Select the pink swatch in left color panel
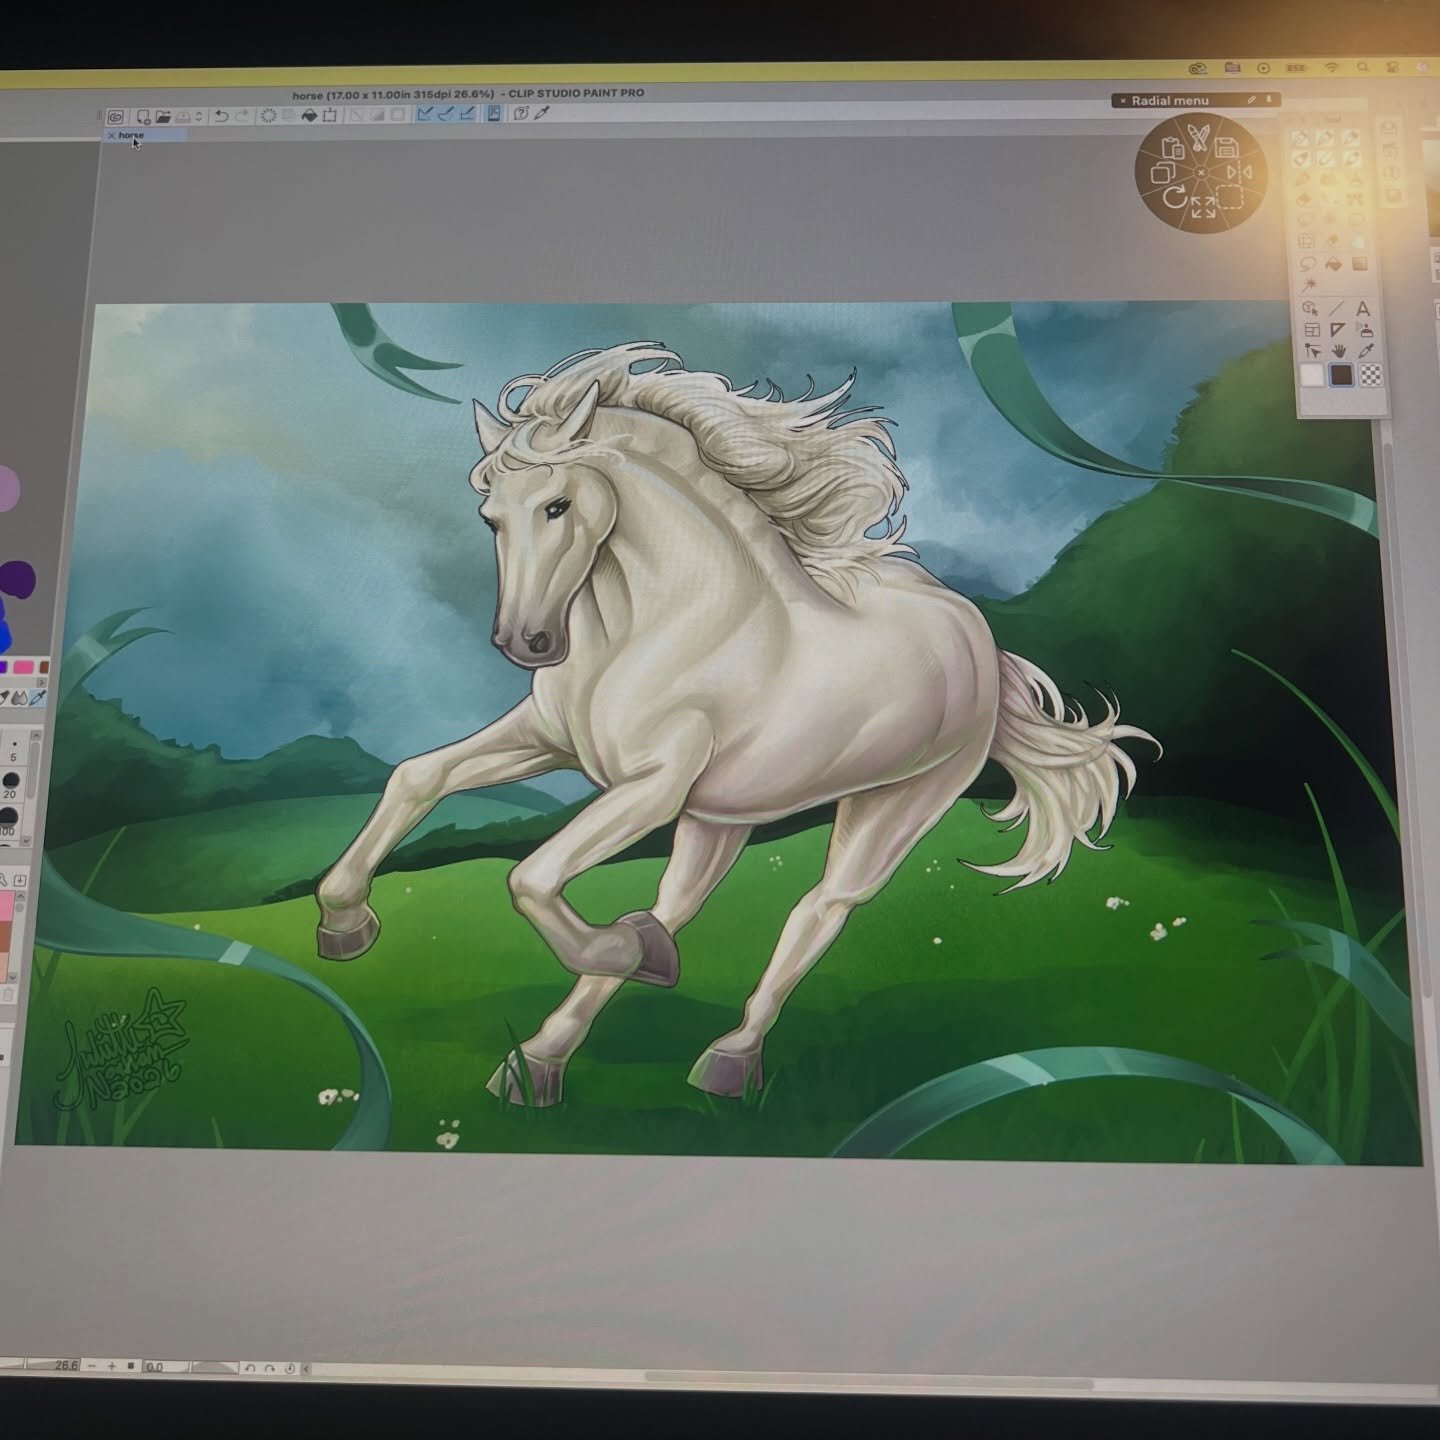Image resolution: width=1440 pixels, height=1440 pixels. 24,667
